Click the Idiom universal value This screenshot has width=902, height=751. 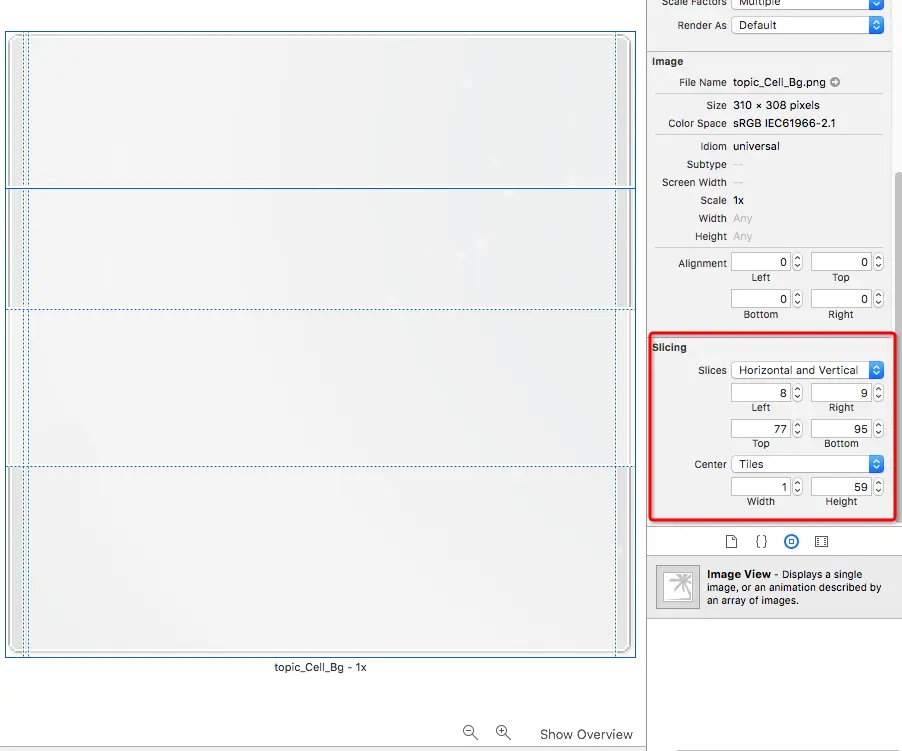[756, 146]
